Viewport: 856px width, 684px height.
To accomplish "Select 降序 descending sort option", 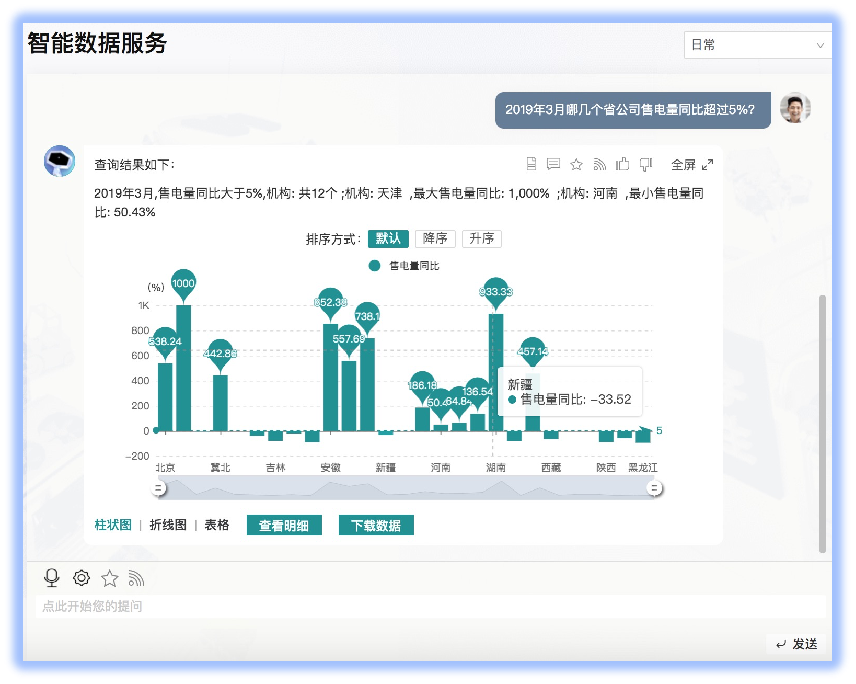I will (x=435, y=239).
